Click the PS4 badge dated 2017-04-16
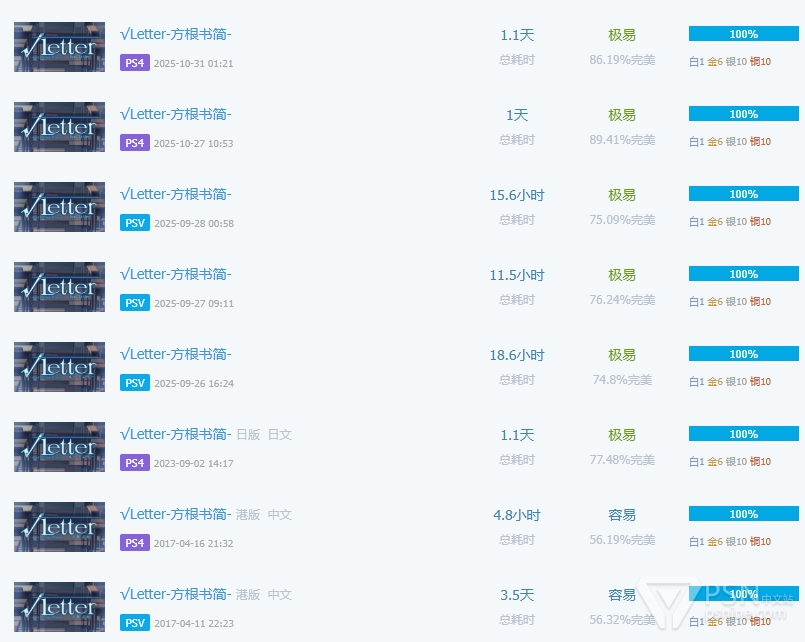 tap(134, 543)
